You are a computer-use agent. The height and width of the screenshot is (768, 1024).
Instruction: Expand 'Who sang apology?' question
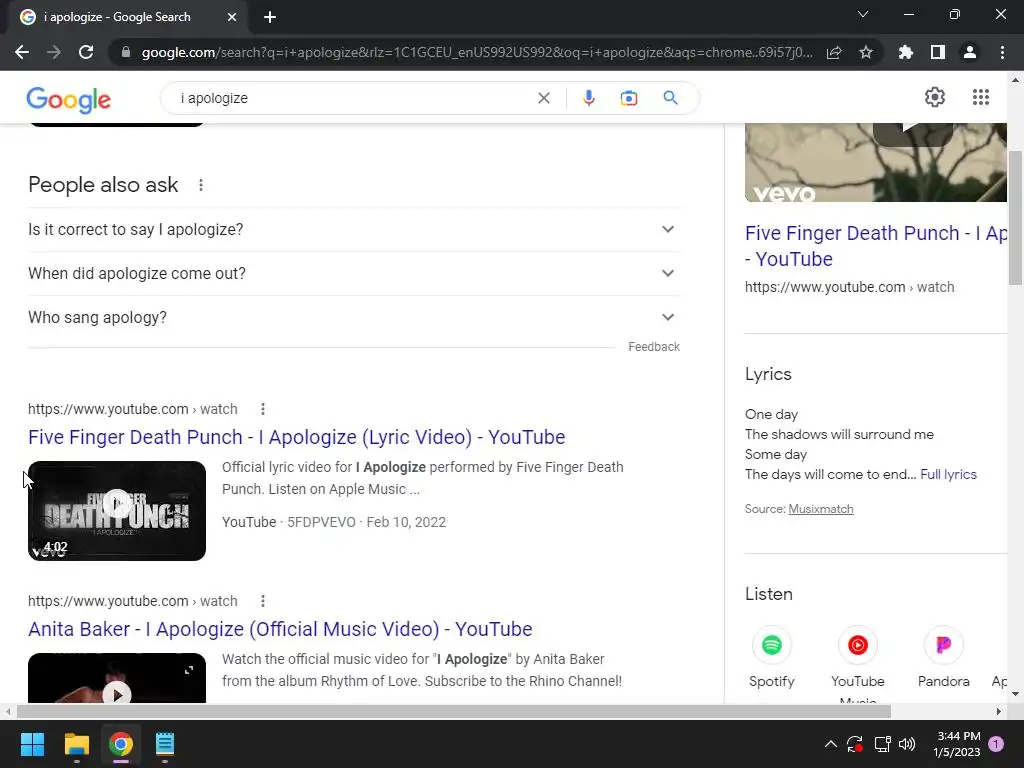354,317
